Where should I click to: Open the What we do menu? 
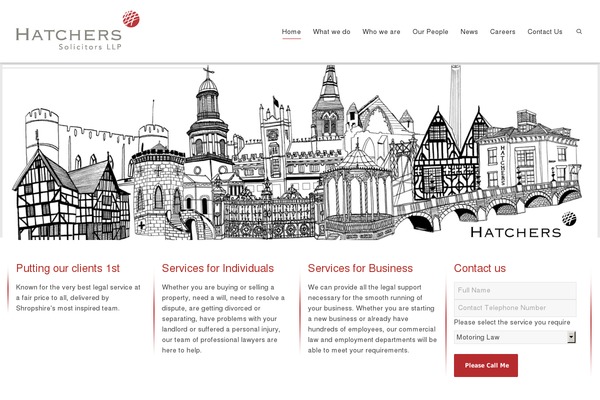331,32
